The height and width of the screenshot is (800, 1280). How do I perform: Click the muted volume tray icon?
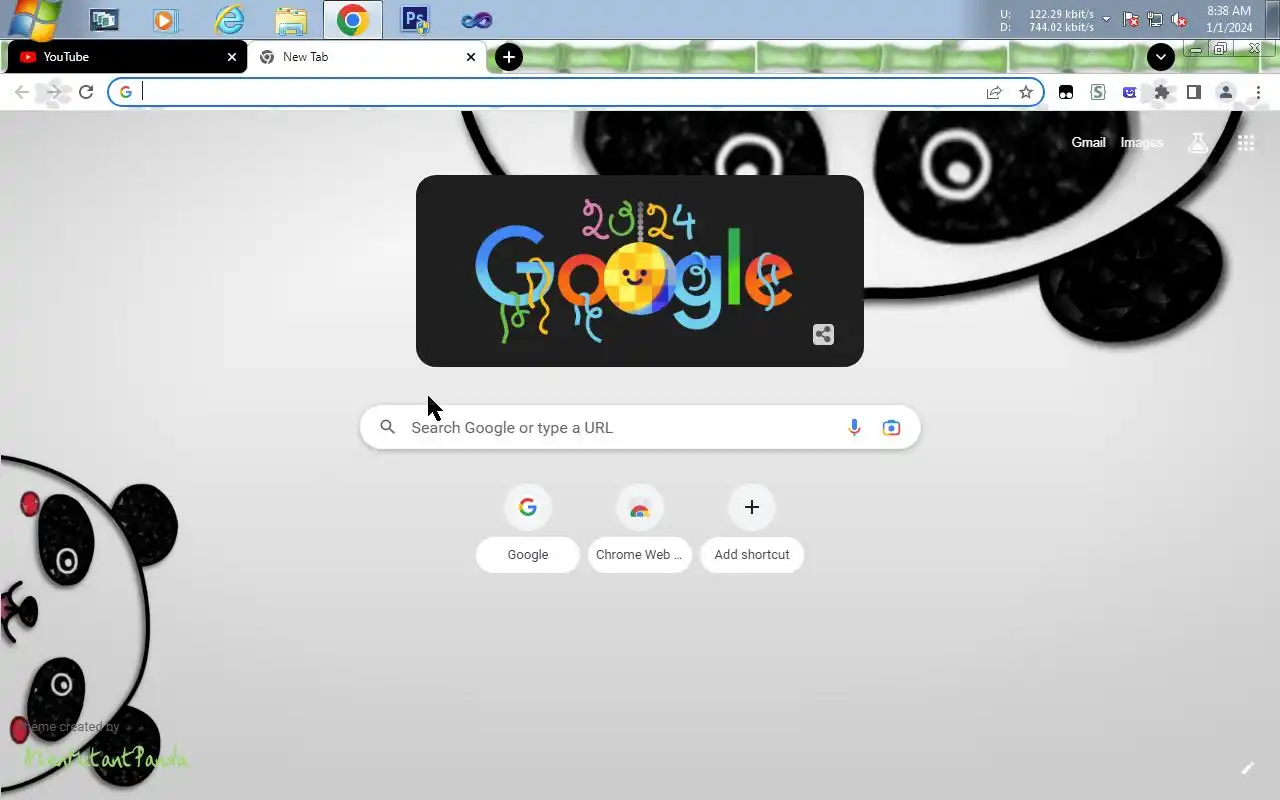click(x=1179, y=20)
